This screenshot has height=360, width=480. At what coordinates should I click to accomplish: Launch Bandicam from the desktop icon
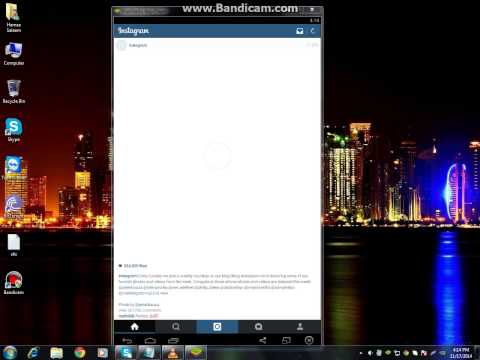tap(14, 283)
